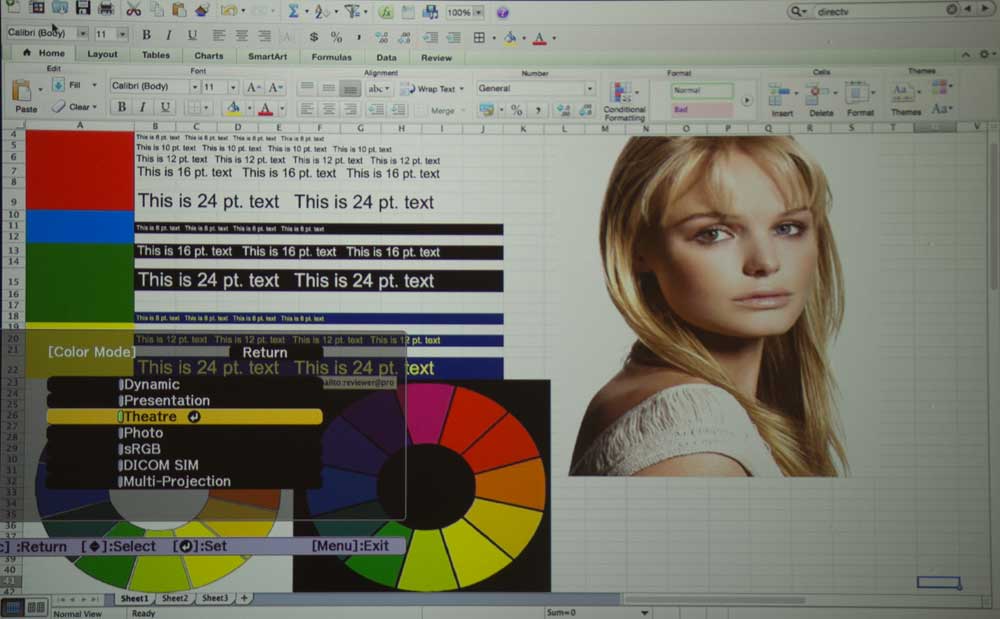Click the Merge button
This screenshot has width=1000, height=619.
442,111
